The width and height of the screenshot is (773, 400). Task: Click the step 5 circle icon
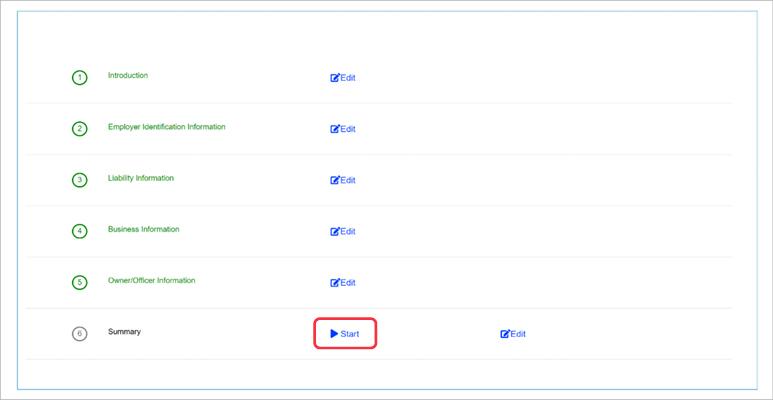pyautogui.click(x=80, y=283)
